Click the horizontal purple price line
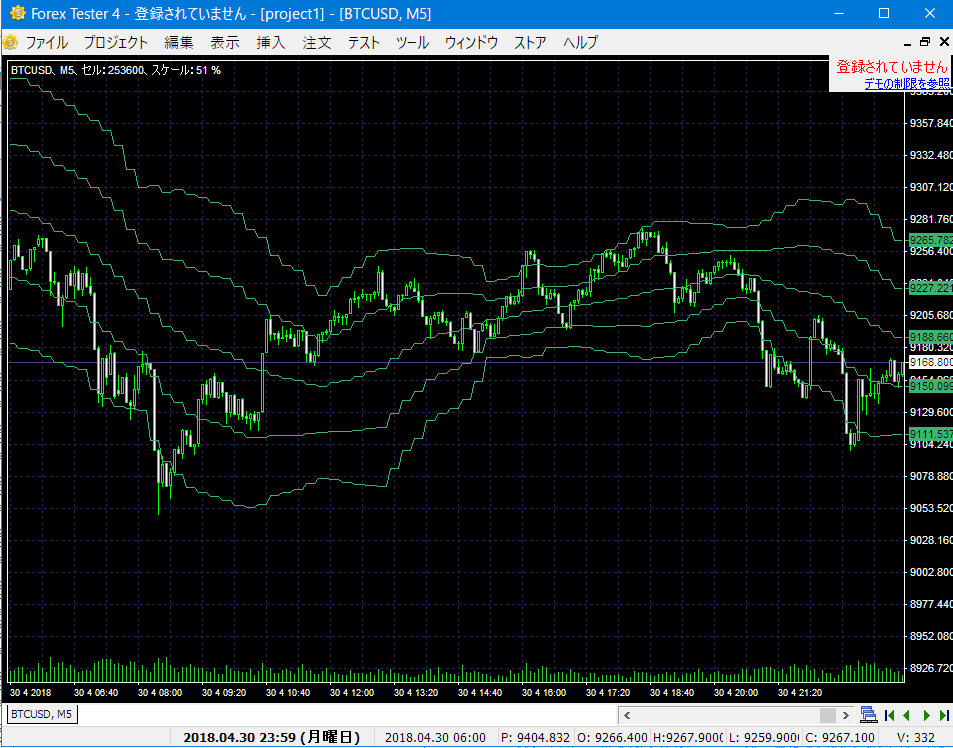The width and height of the screenshot is (953, 748). [x=456, y=363]
